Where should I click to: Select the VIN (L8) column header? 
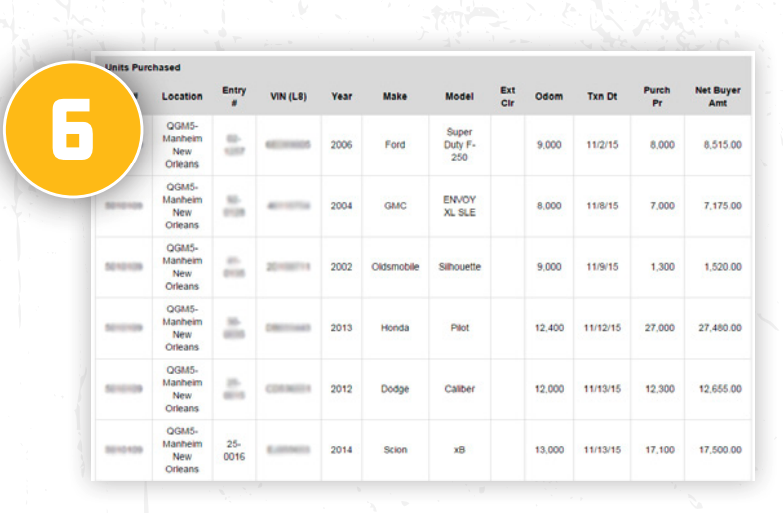(288, 97)
